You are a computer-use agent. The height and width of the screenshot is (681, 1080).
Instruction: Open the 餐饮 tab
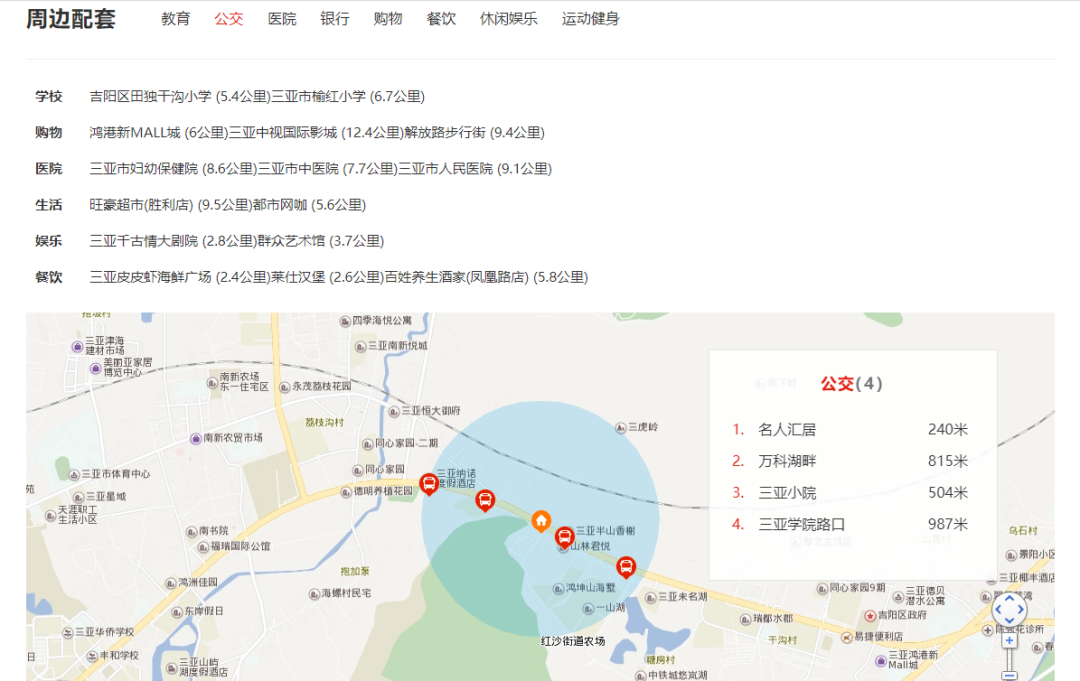[x=441, y=19]
